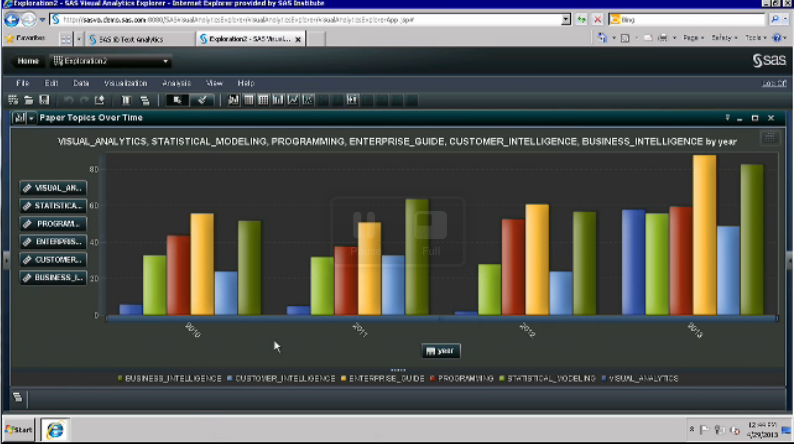Screen dimensions: 794x444
Task: Click the export icon in toolbar
Action: [99, 100]
